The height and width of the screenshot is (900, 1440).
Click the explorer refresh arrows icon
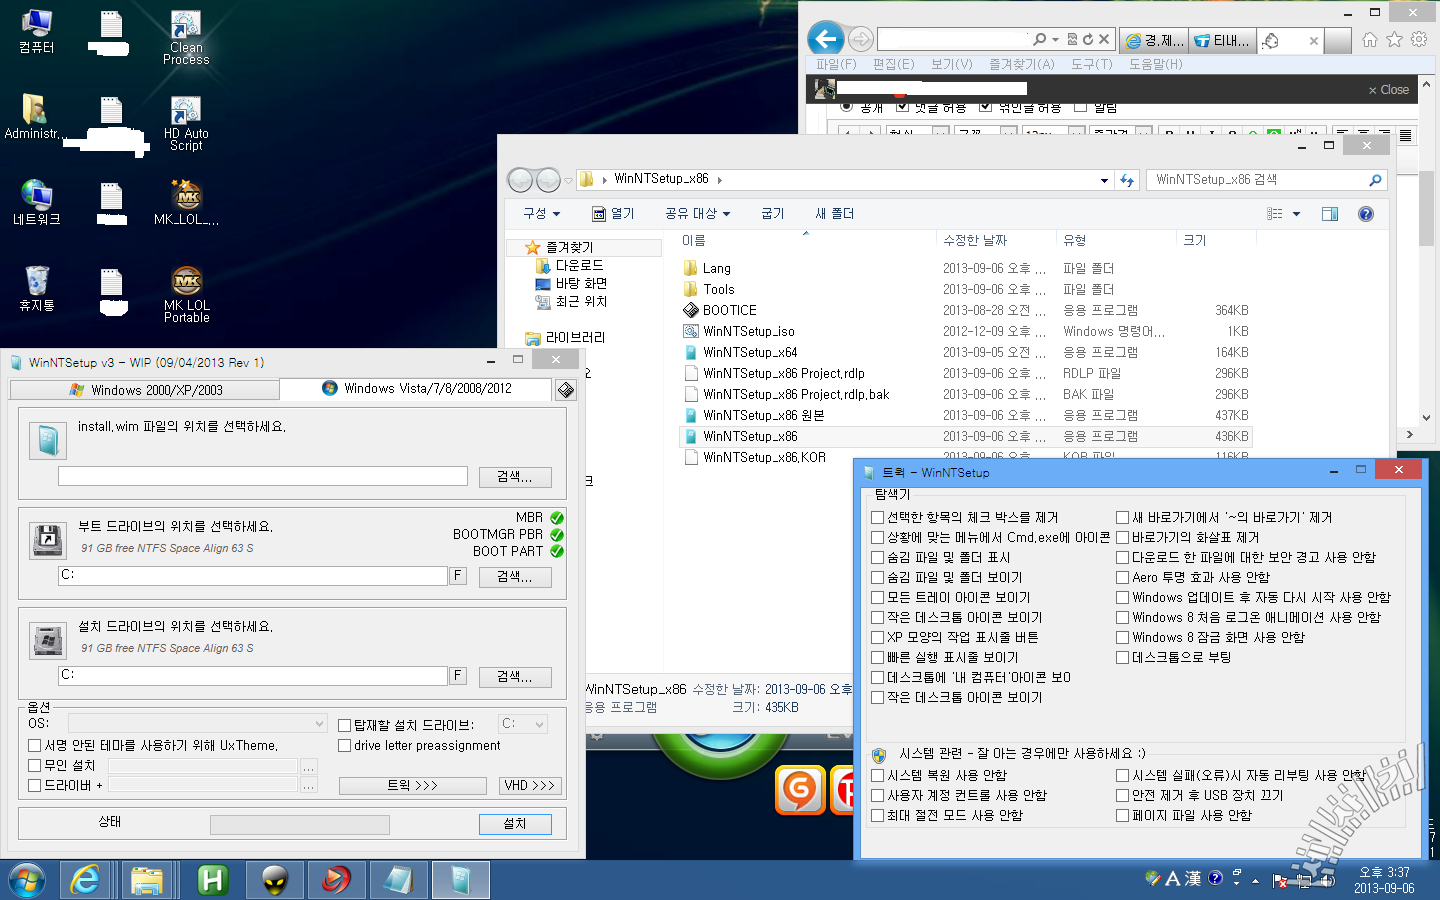1128,180
